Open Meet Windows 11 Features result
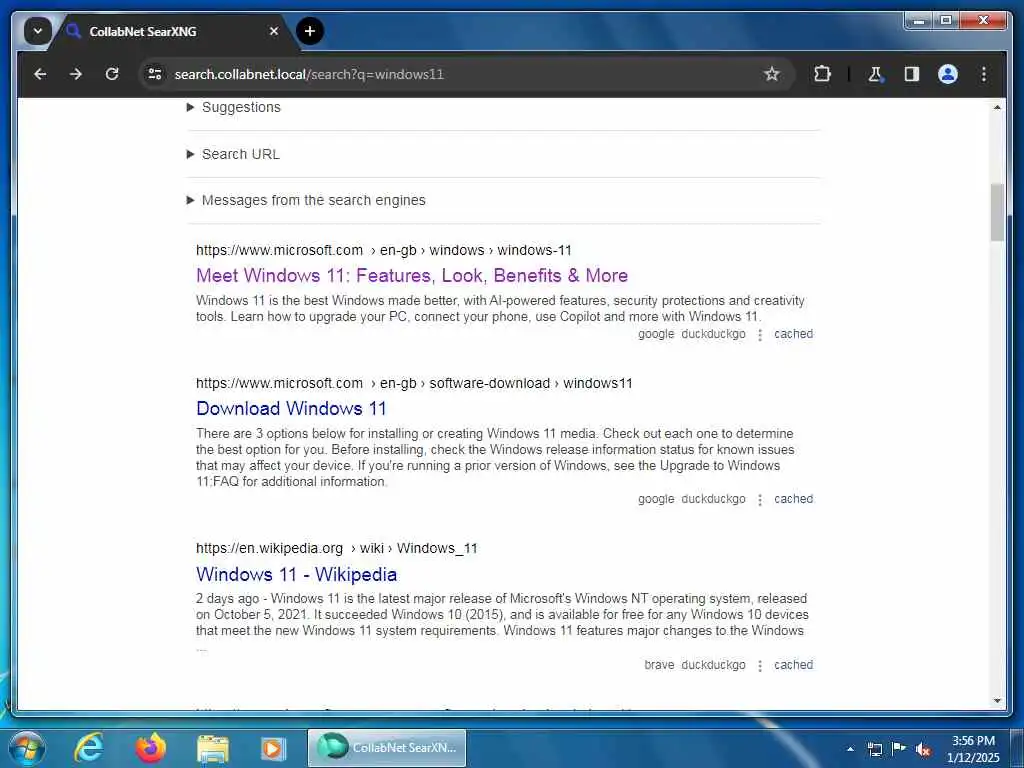The height and width of the screenshot is (768, 1024). pos(411,276)
